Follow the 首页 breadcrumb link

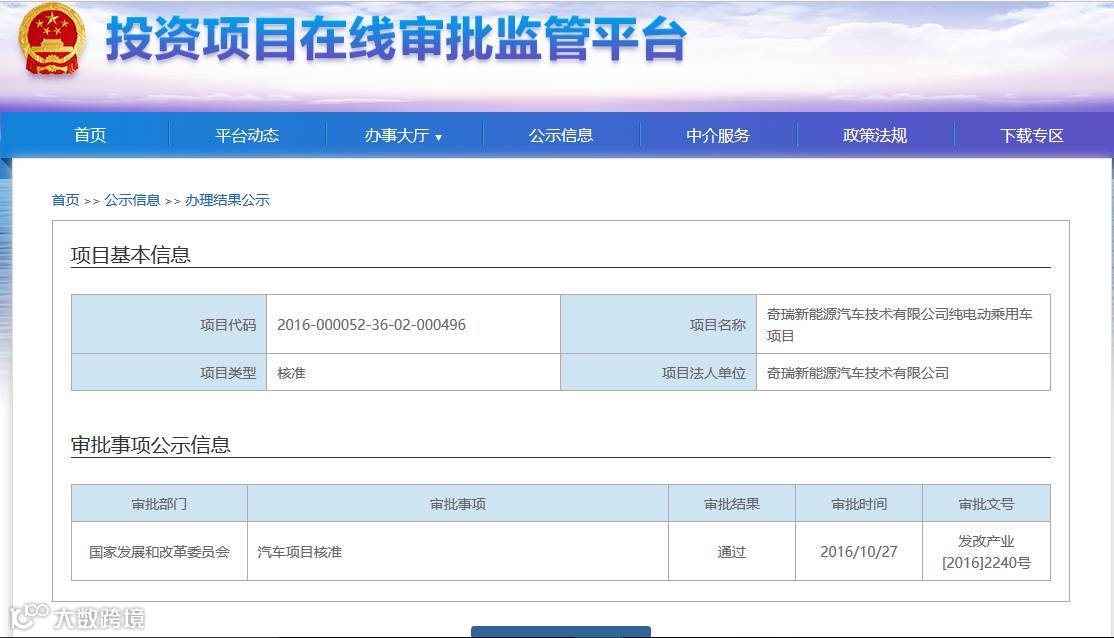click(65, 200)
